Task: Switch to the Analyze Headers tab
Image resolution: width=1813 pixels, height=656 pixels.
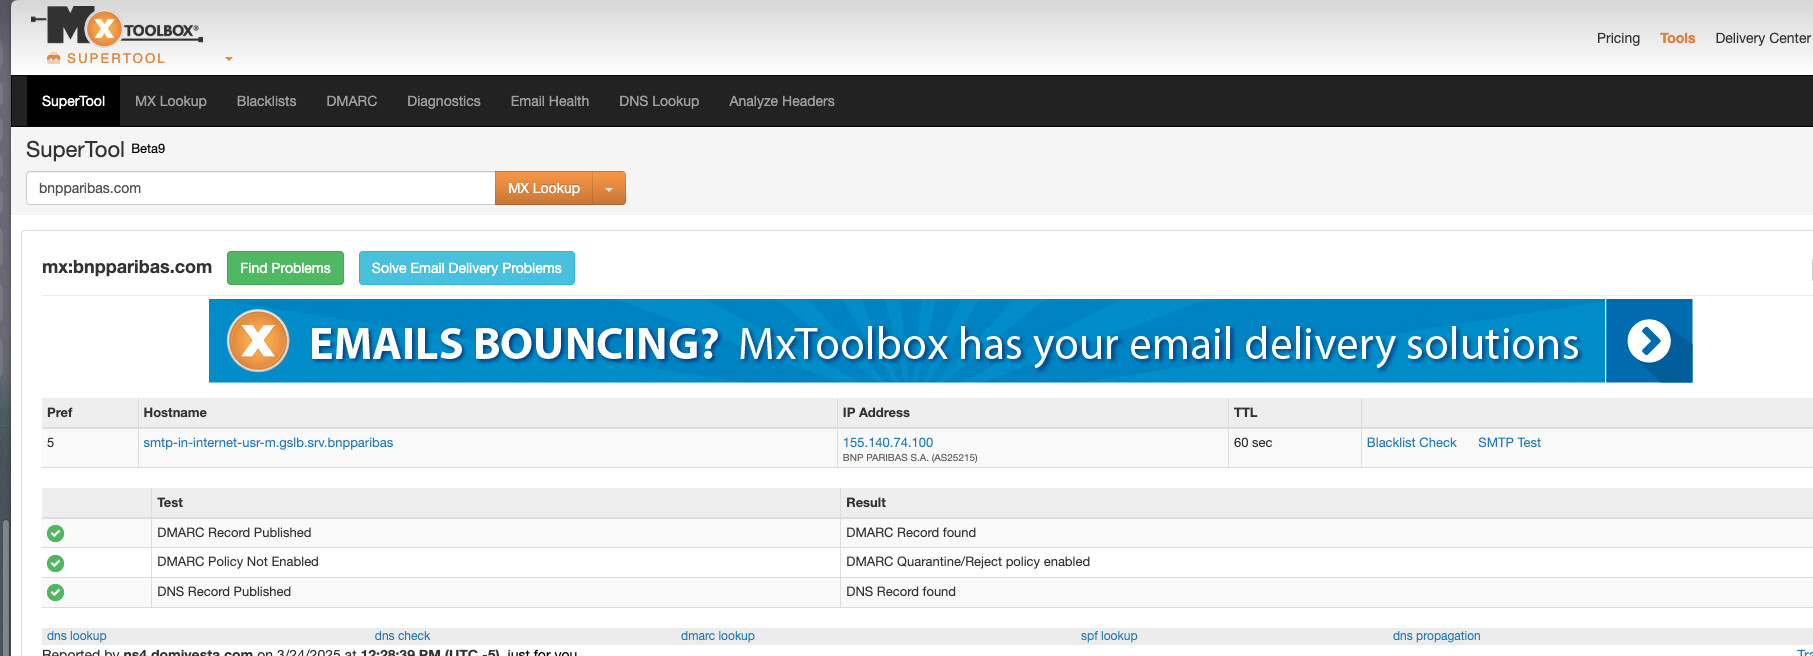Action: coord(782,101)
